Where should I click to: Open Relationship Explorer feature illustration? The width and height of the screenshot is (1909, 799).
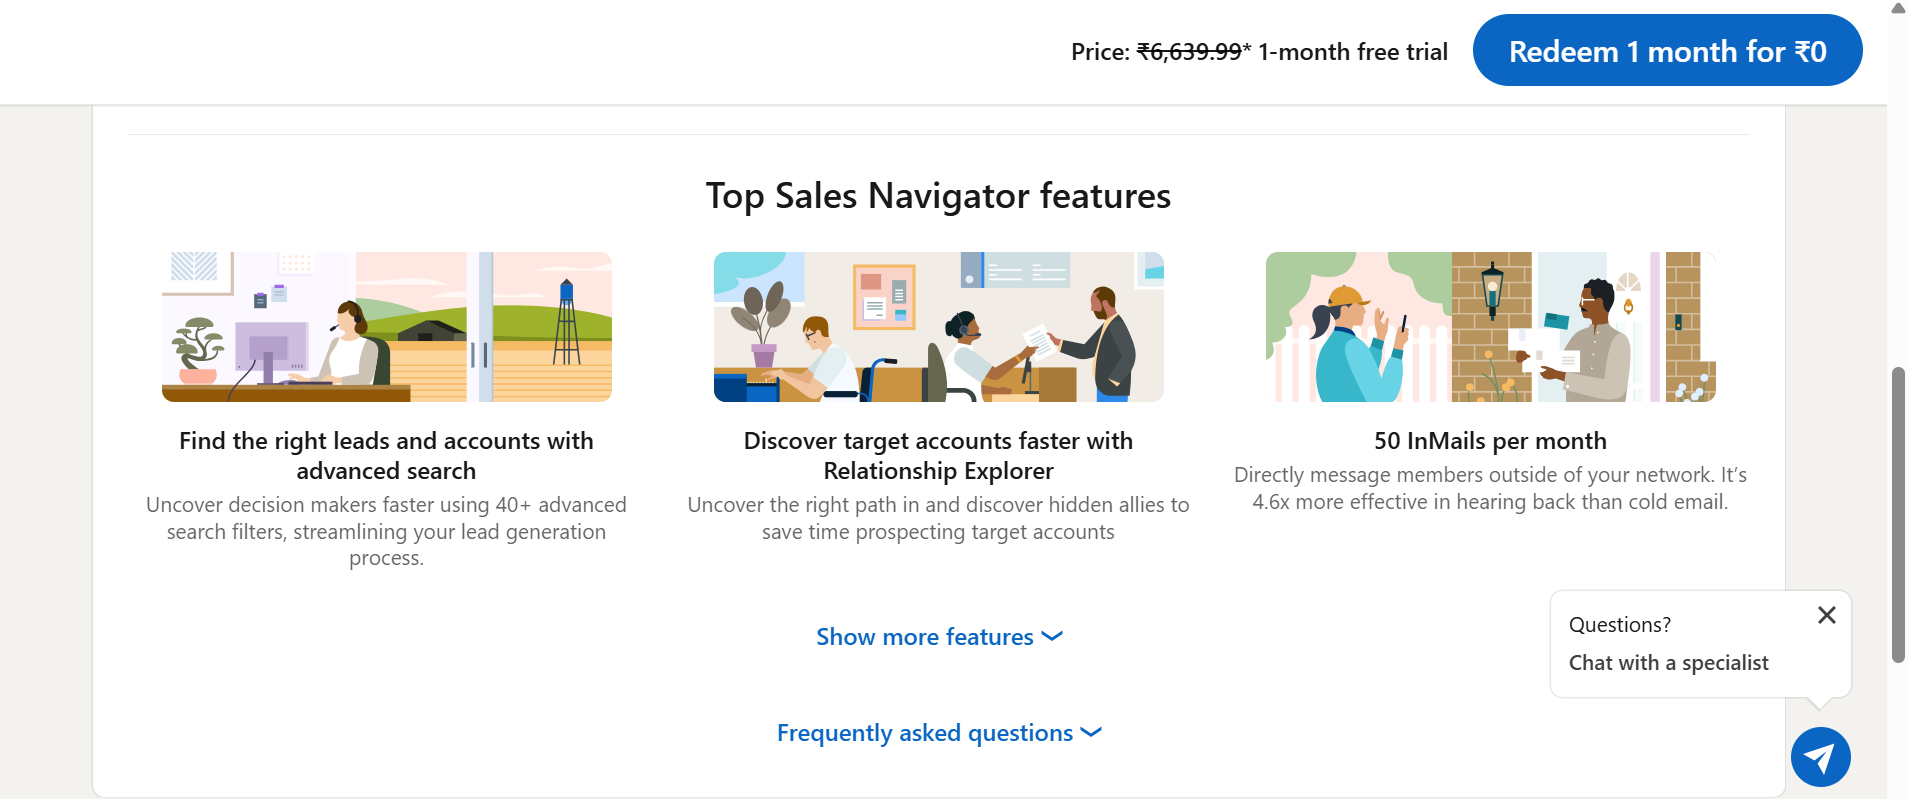(939, 327)
